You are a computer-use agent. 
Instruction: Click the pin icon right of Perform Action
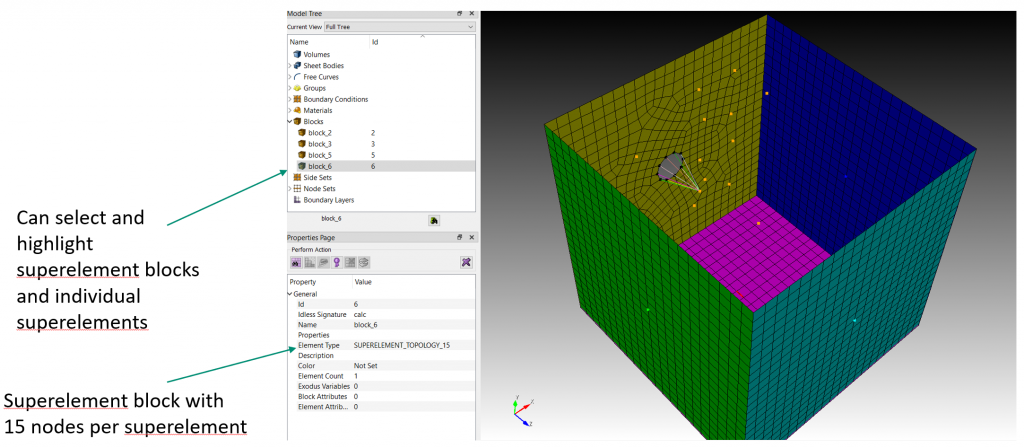click(x=466, y=262)
